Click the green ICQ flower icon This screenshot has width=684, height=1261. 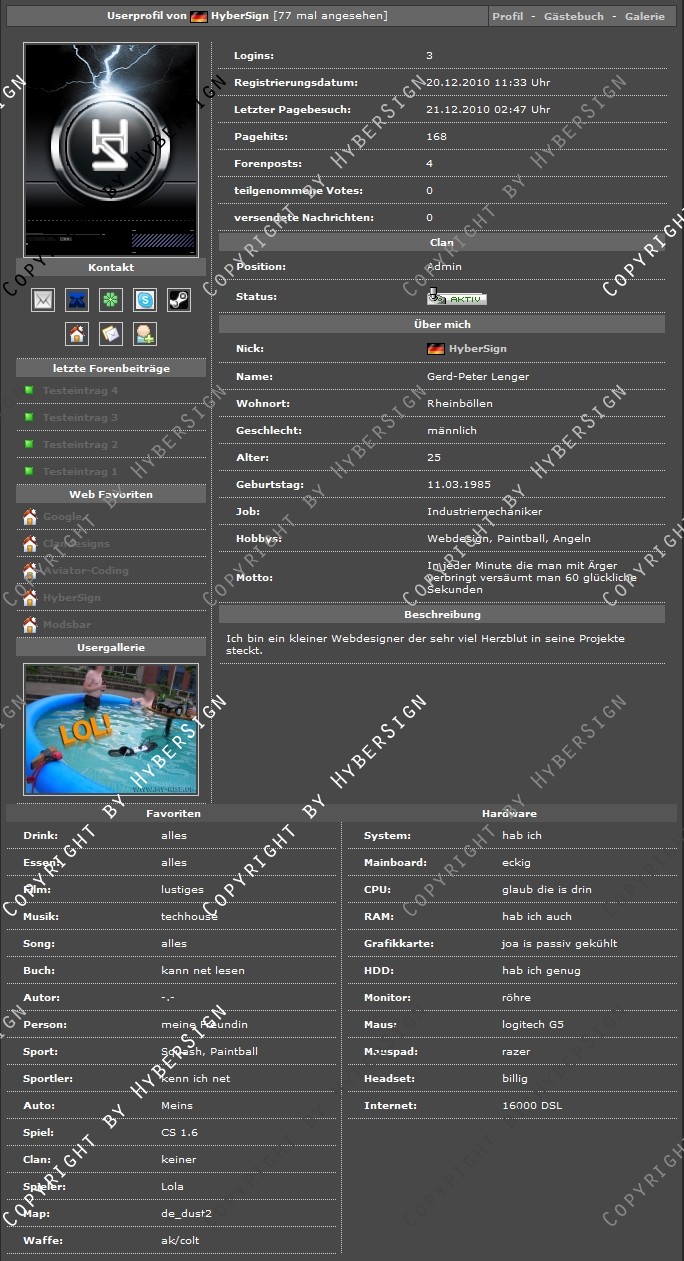pyautogui.click(x=111, y=300)
